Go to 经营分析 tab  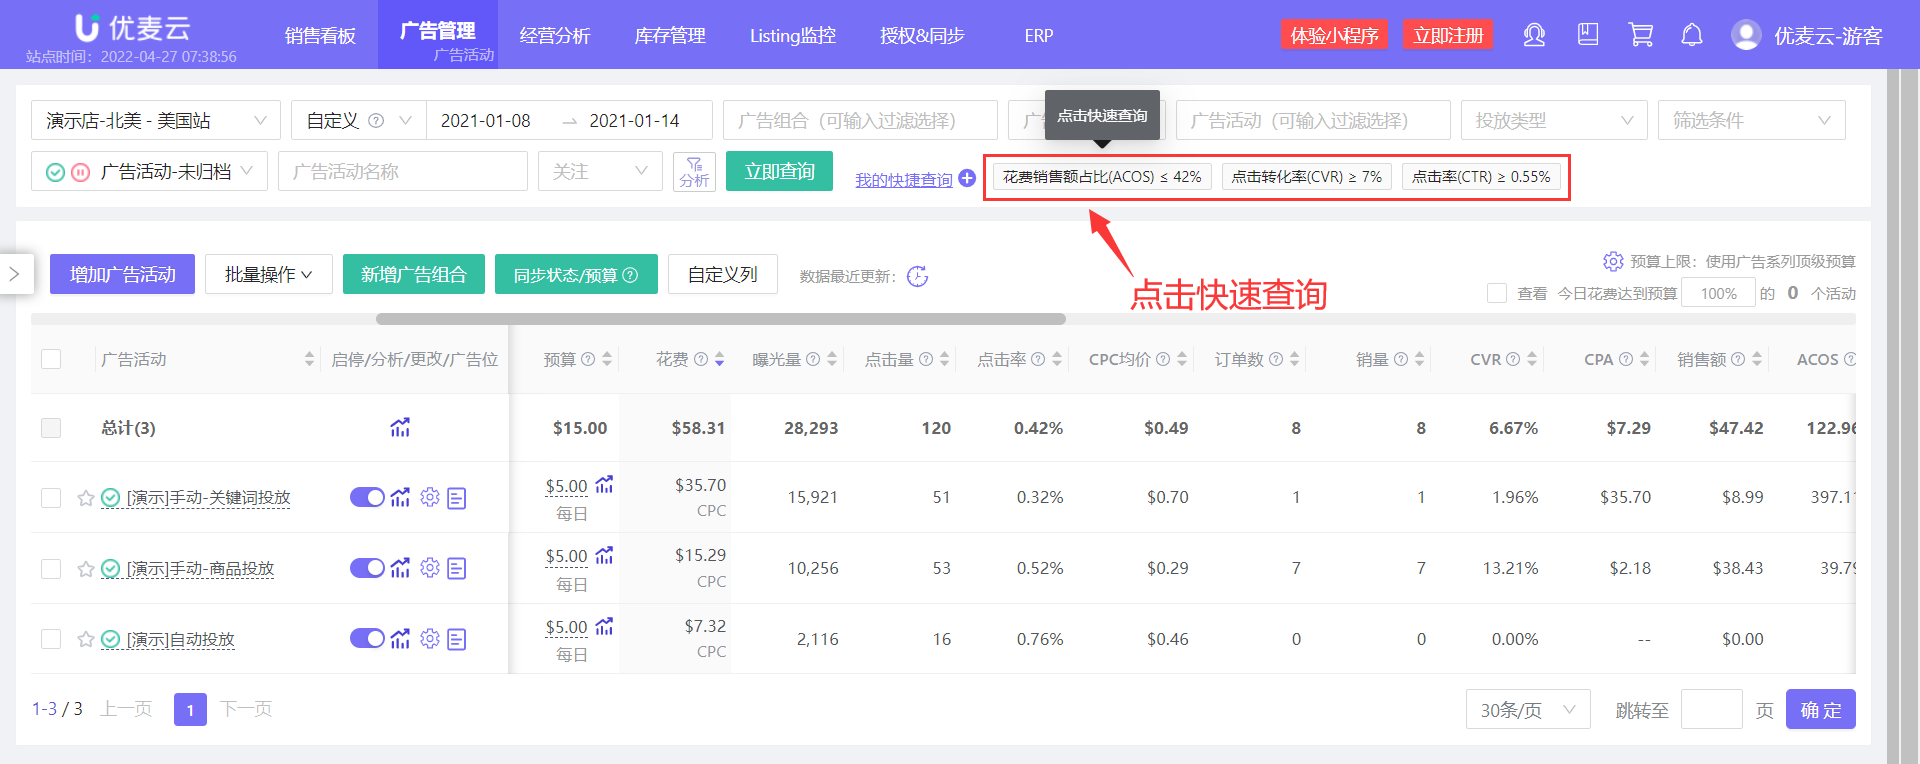pos(555,36)
